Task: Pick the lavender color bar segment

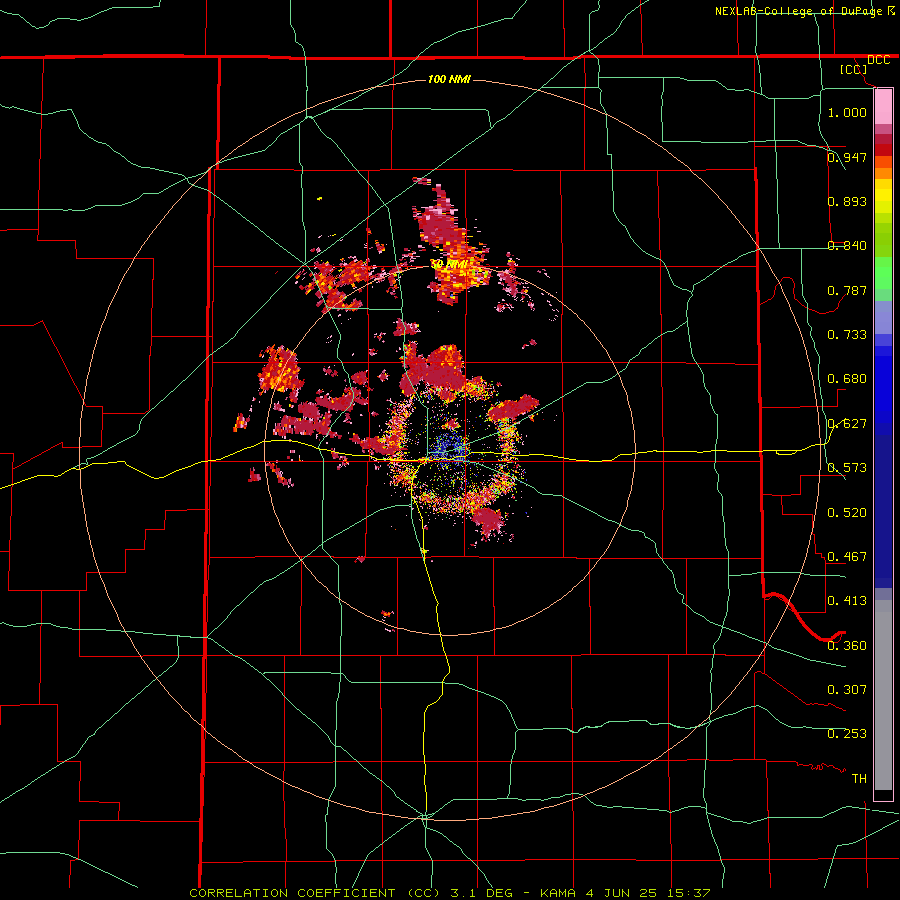Action: coord(883,318)
